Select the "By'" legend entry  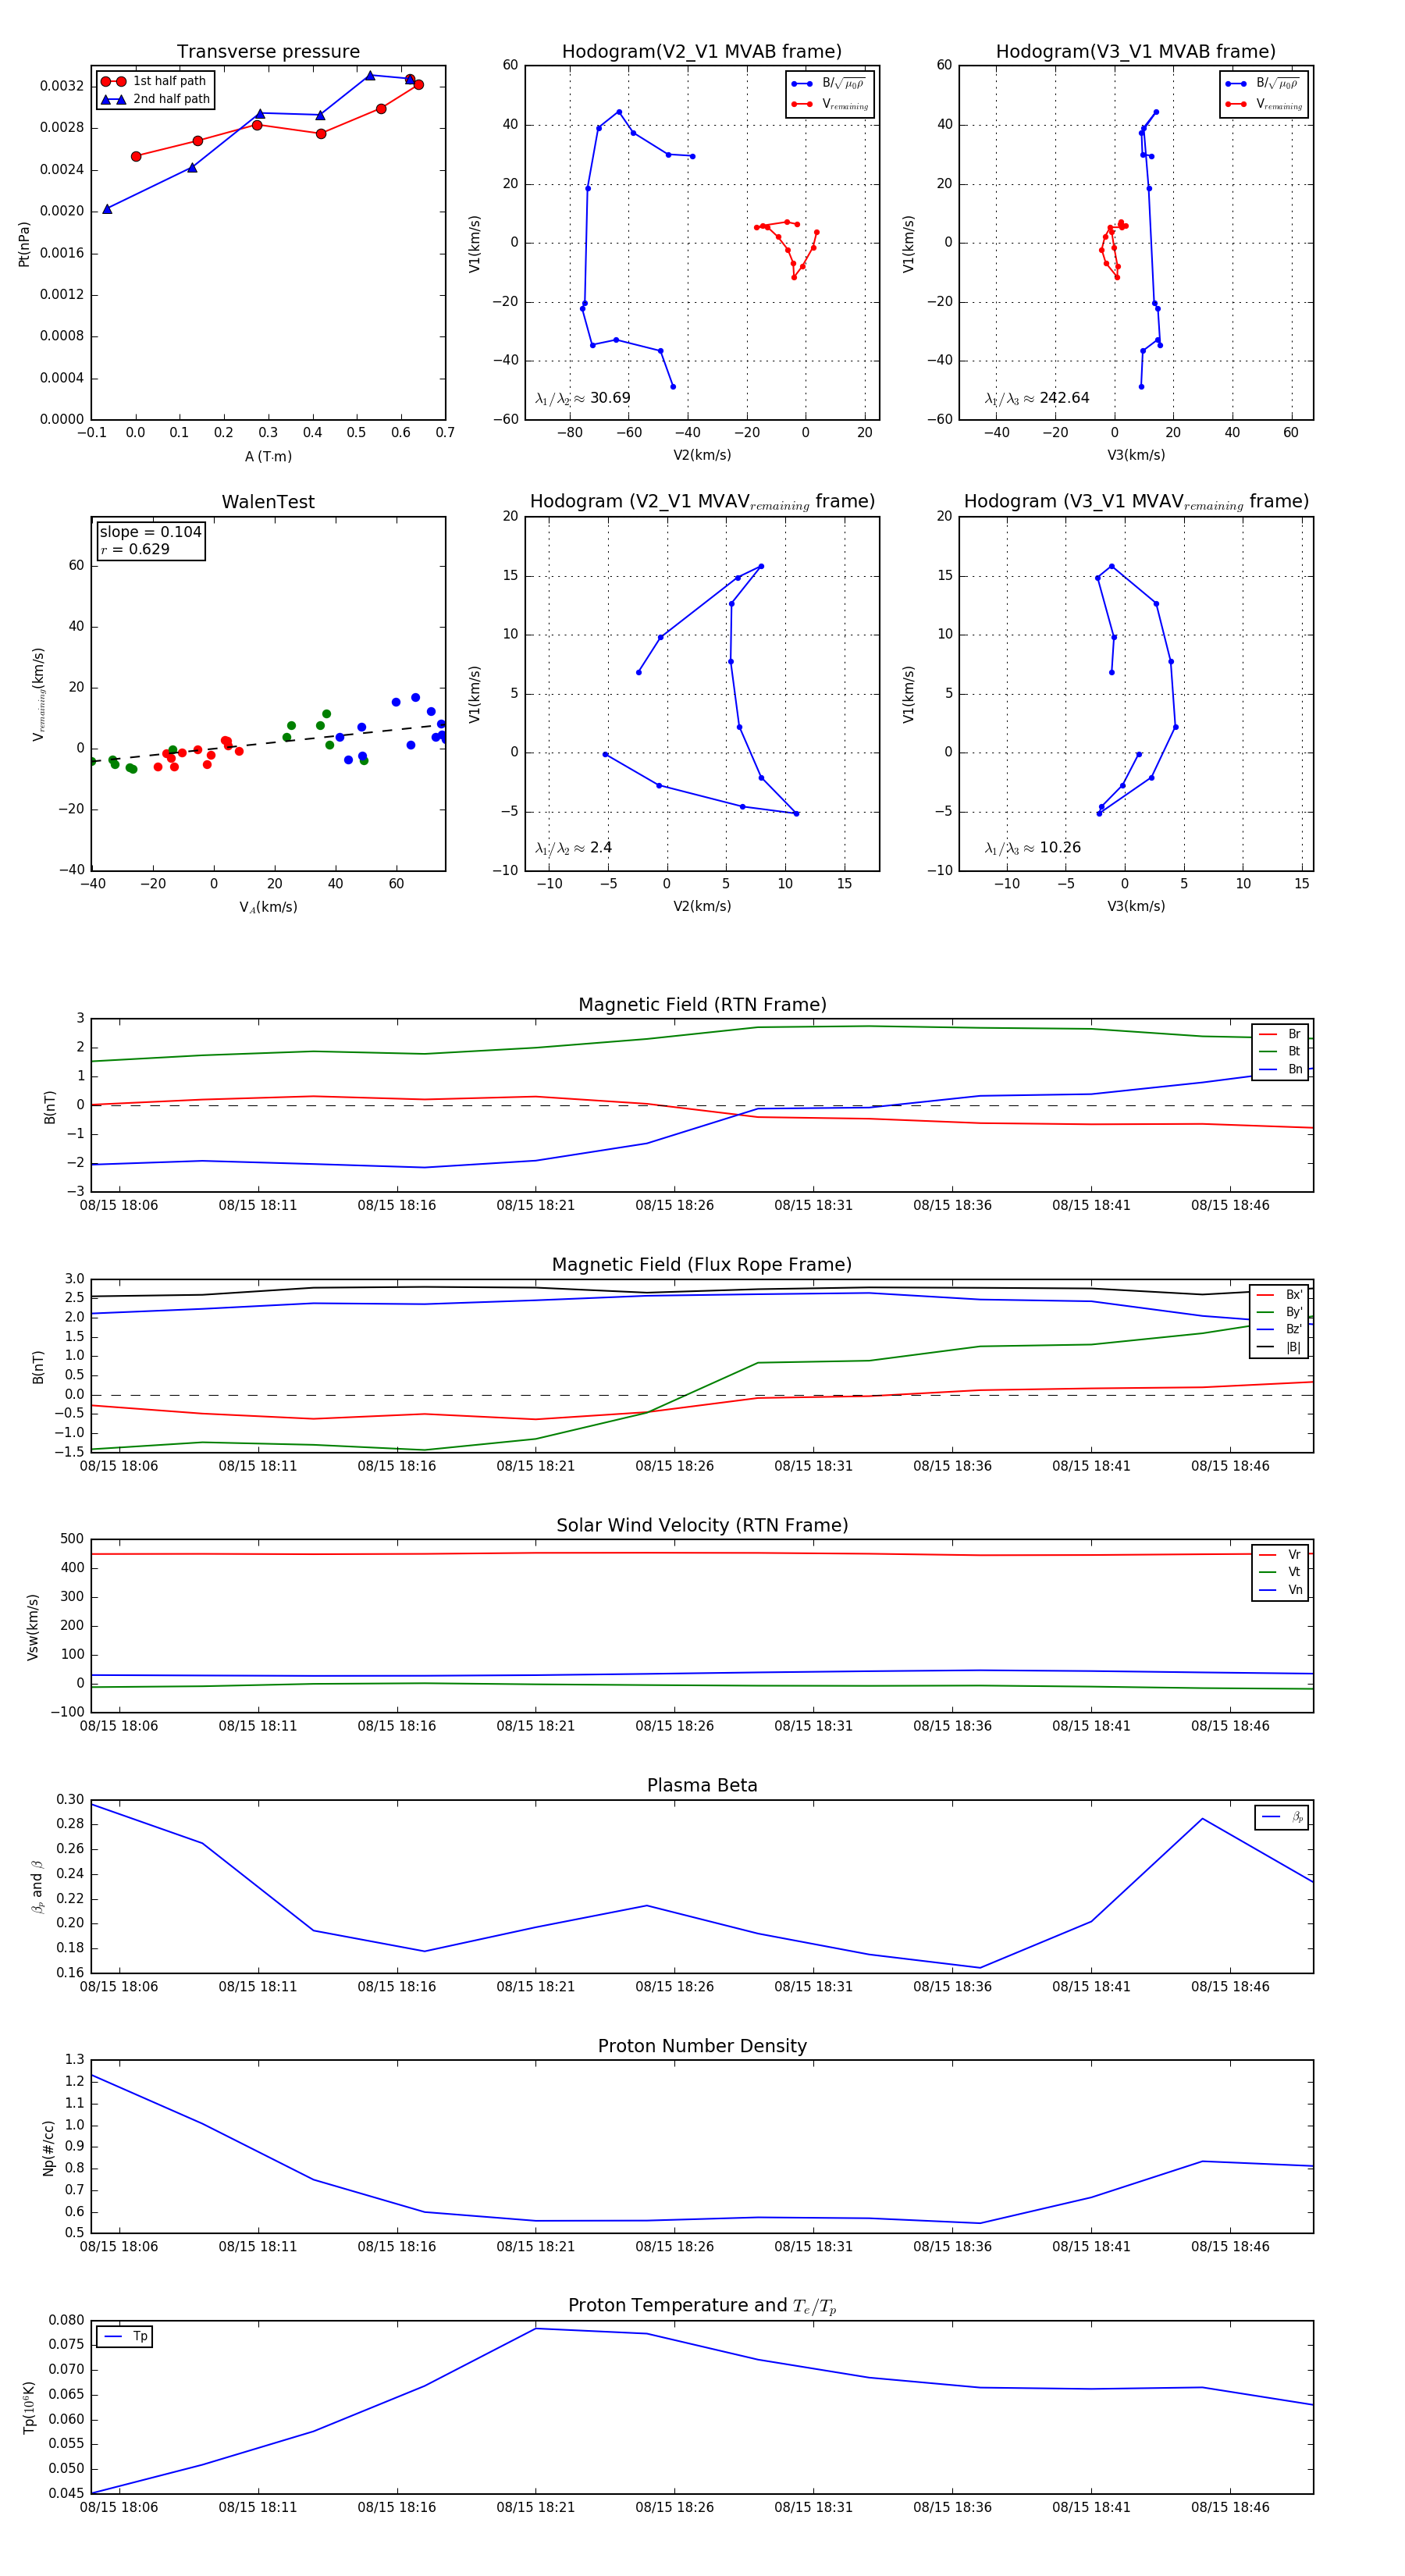point(1279,1312)
